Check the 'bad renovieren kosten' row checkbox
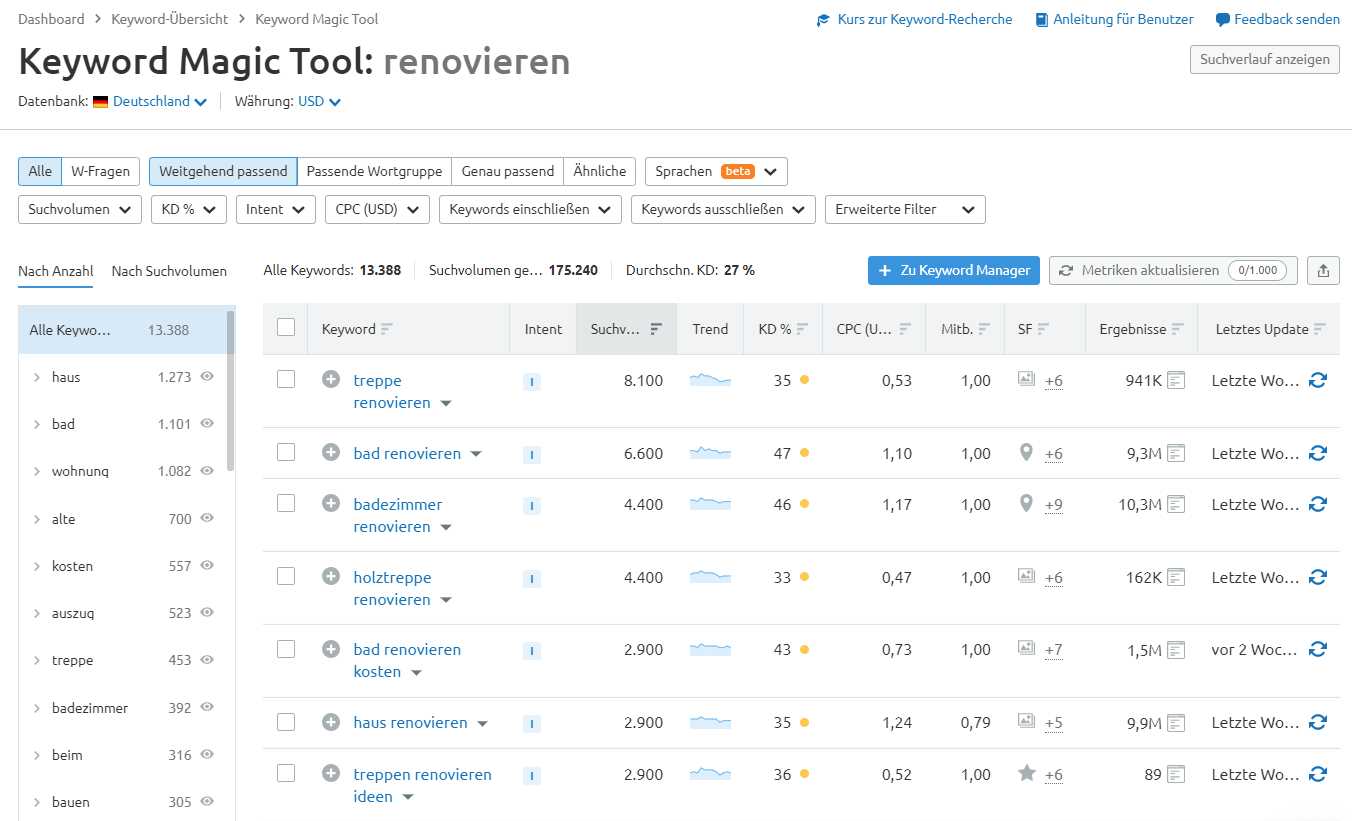The image size is (1352, 821). coord(286,648)
